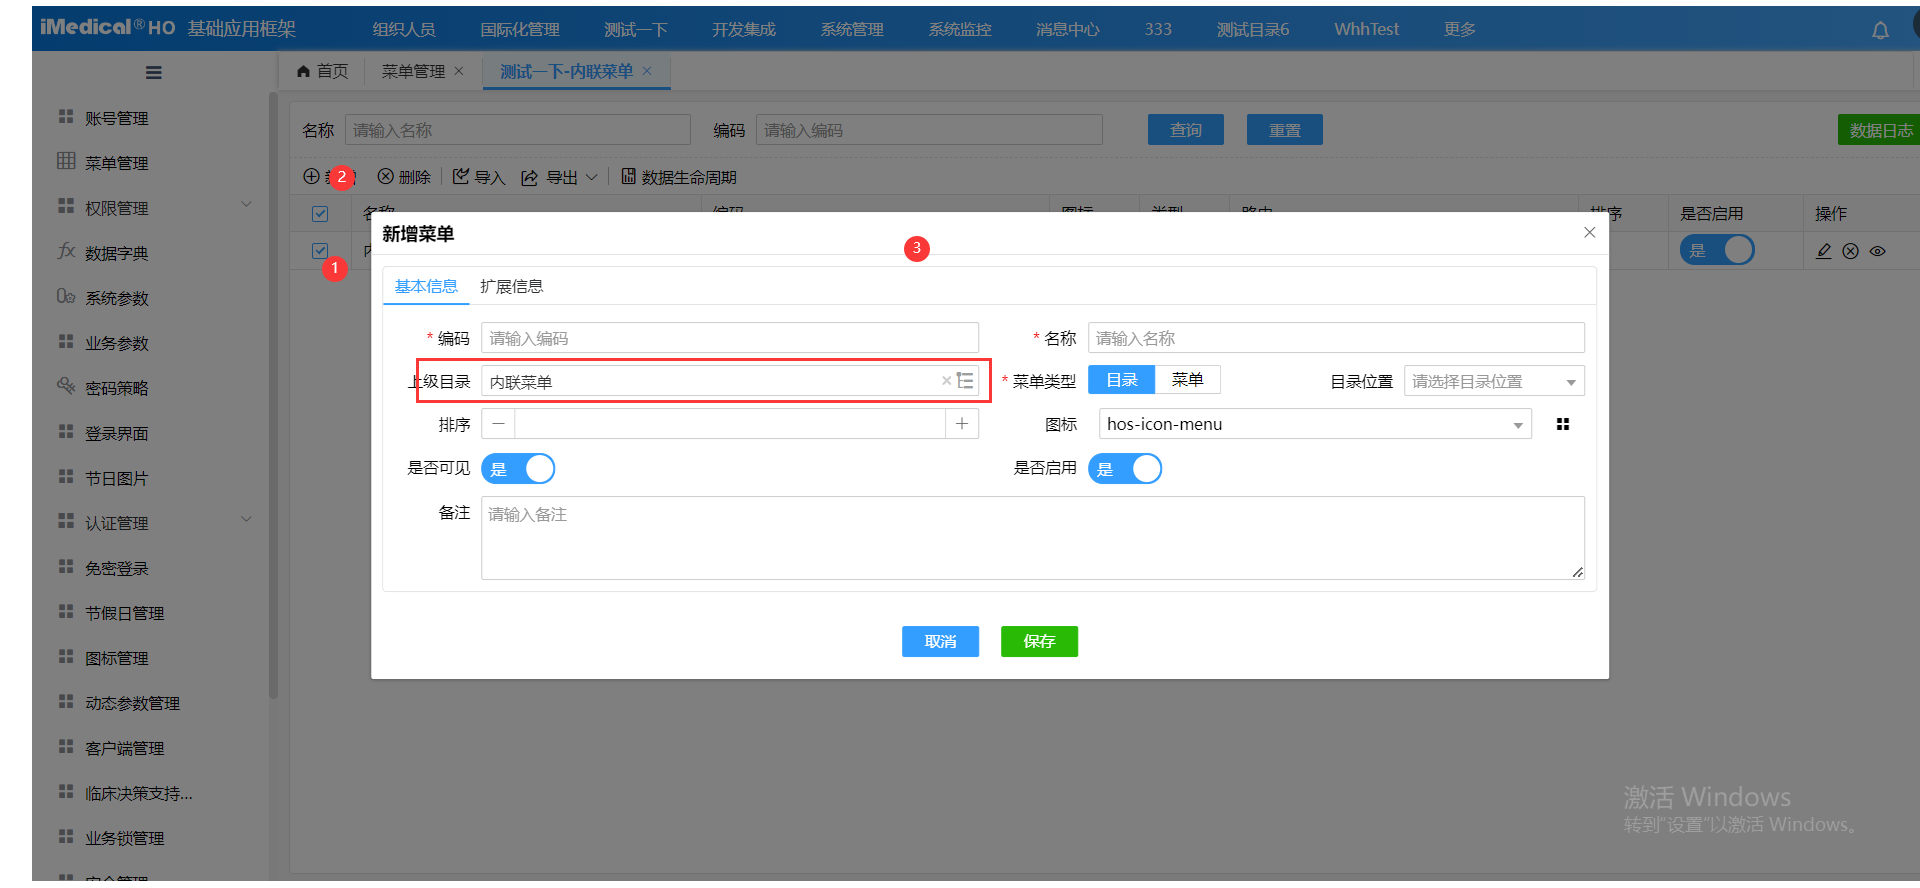Click the notification bell icon
1920x888 pixels.
tap(1880, 31)
